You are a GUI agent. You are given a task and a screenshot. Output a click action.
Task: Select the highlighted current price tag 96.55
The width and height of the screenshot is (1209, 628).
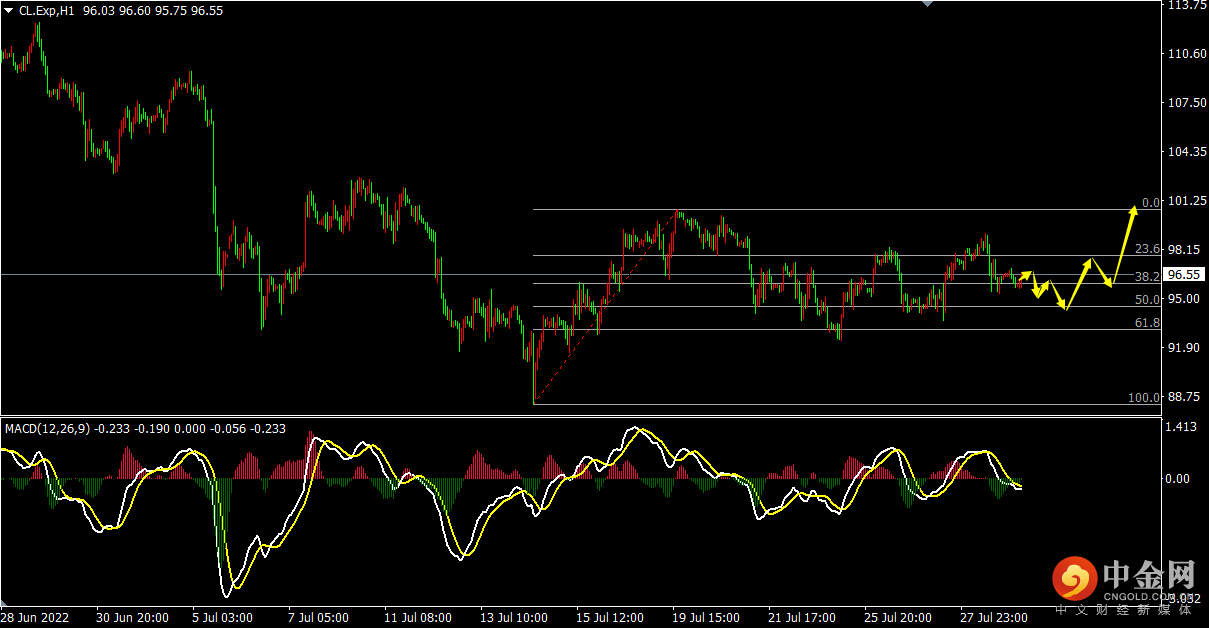coord(1185,275)
